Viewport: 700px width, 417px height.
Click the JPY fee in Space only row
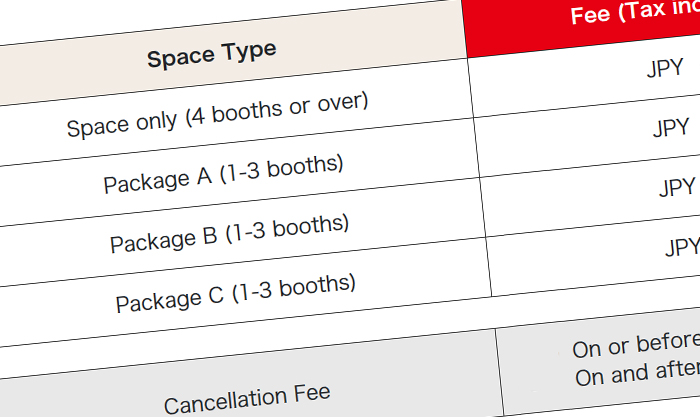coord(665,68)
